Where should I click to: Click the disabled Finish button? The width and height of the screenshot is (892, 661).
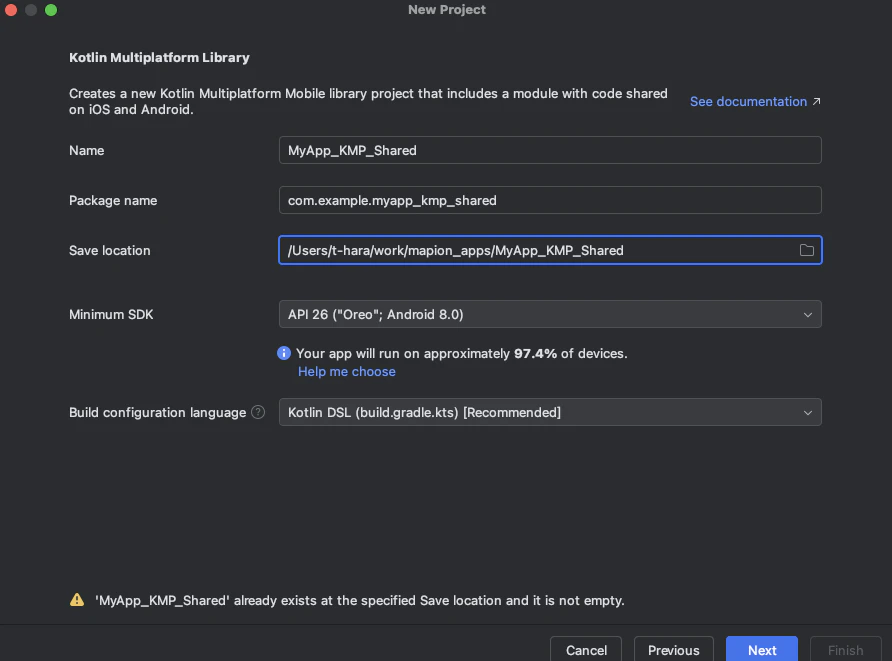point(845,650)
